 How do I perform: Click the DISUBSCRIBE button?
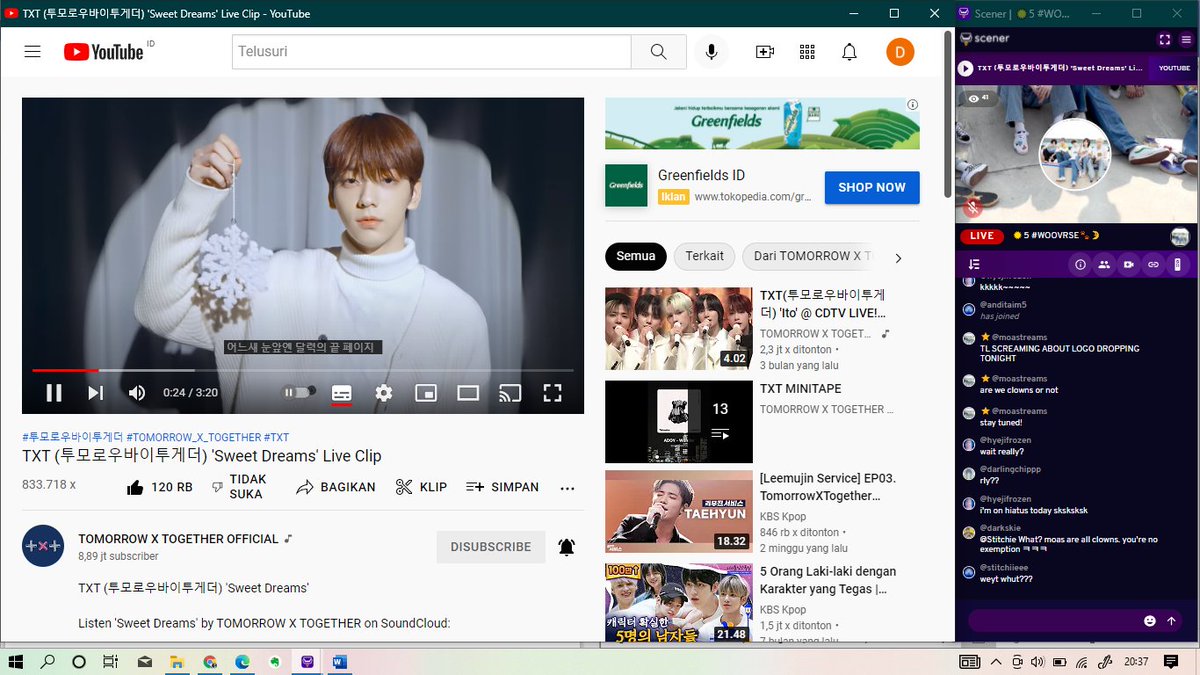tap(491, 547)
